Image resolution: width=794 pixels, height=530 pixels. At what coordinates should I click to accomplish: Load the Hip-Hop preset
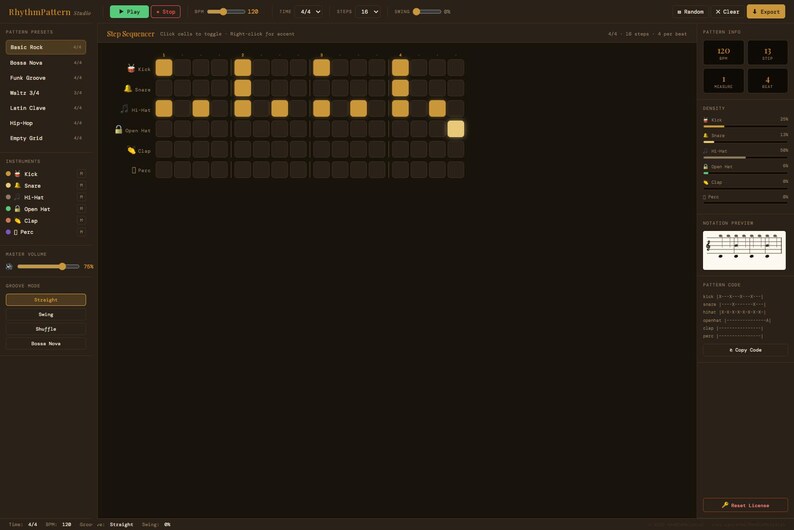[x=46, y=123]
